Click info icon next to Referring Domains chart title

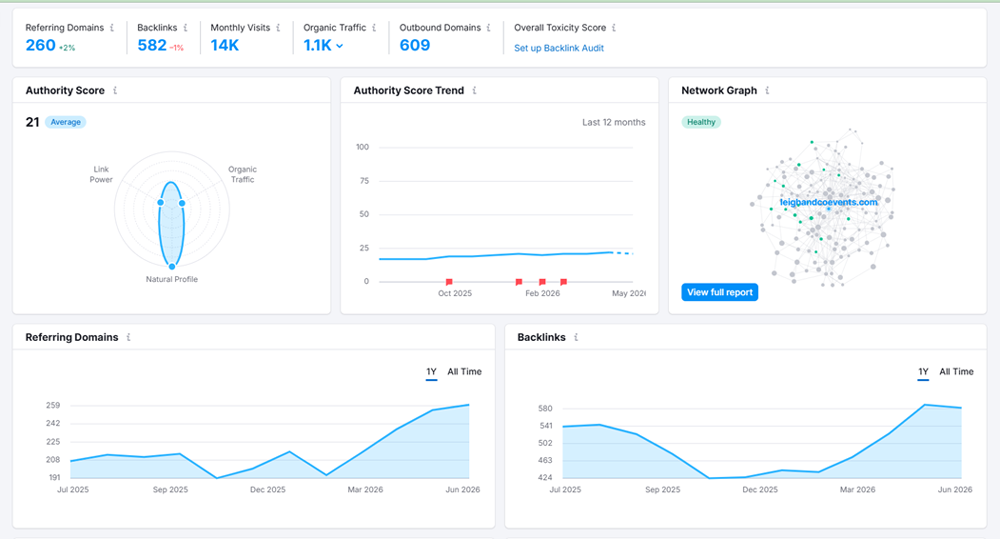(129, 337)
